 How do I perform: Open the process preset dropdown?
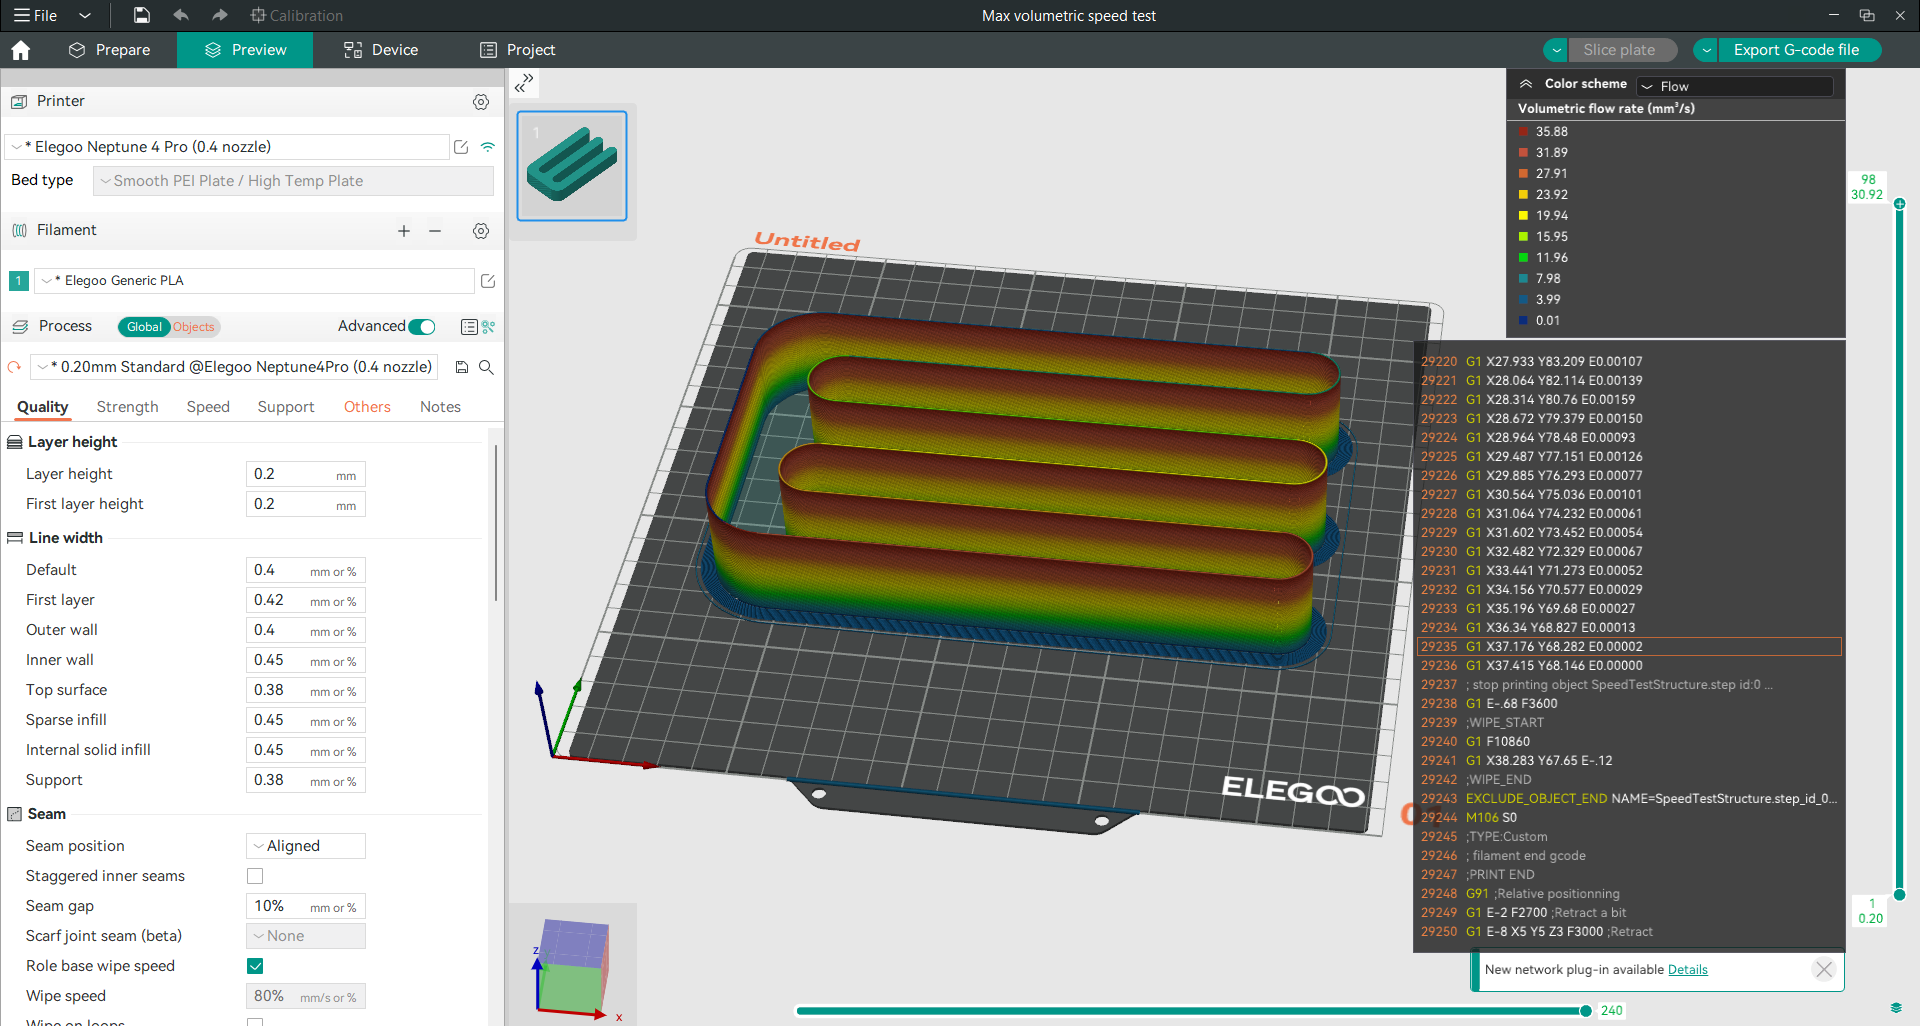pos(235,367)
